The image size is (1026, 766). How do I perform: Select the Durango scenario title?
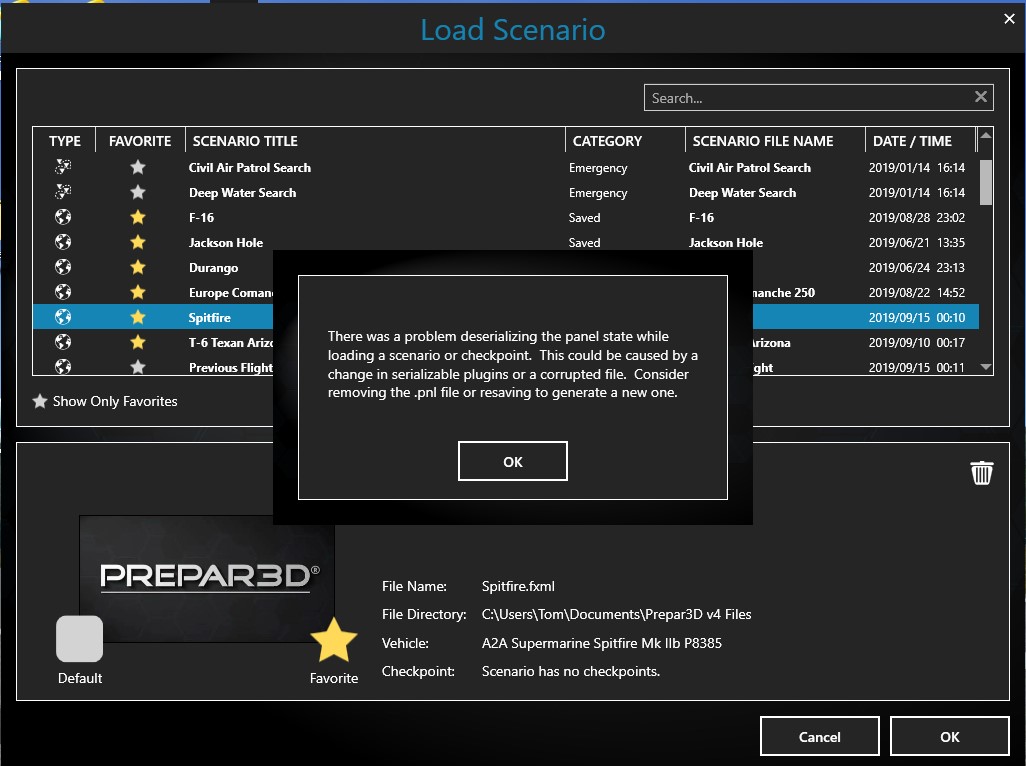(213, 268)
